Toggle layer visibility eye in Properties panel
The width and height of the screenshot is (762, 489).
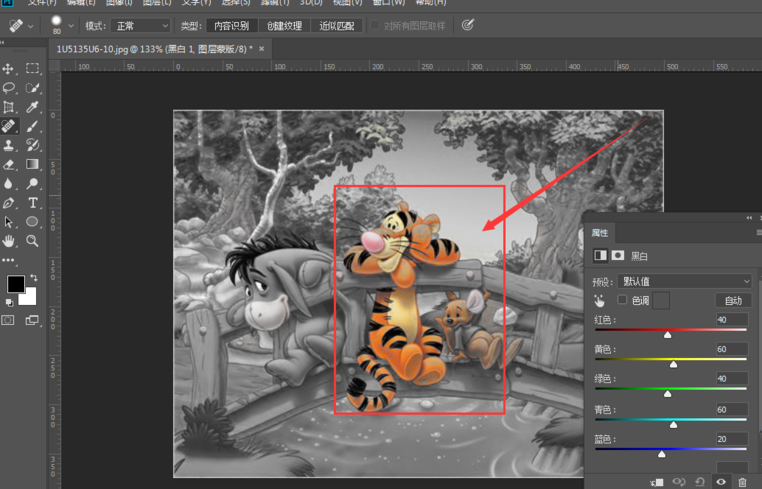pos(721,482)
